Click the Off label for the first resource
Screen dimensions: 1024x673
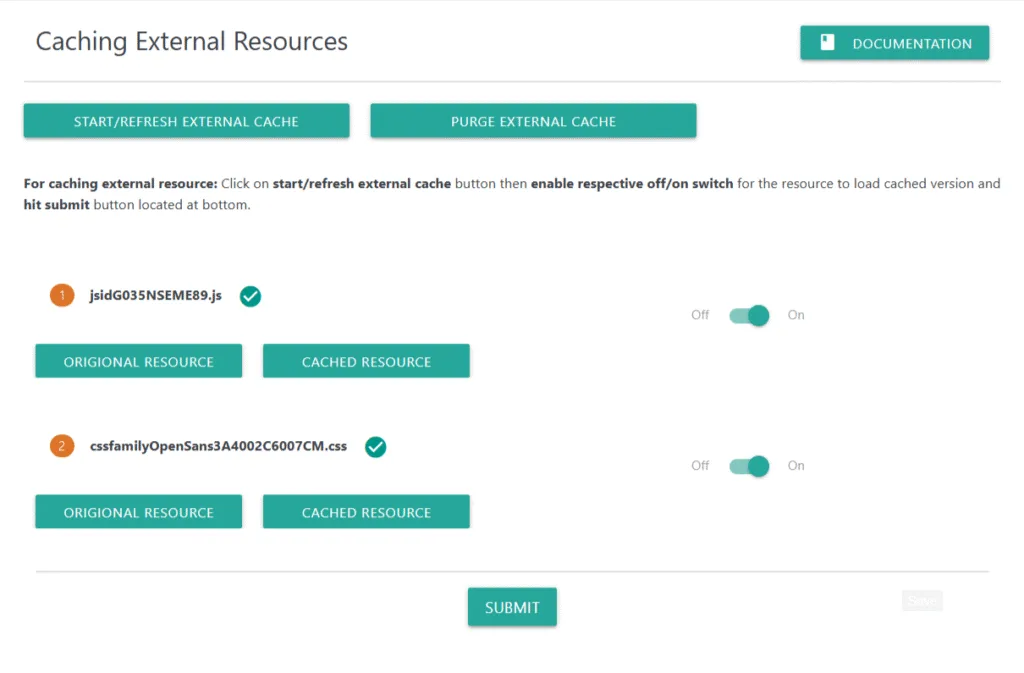point(700,315)
